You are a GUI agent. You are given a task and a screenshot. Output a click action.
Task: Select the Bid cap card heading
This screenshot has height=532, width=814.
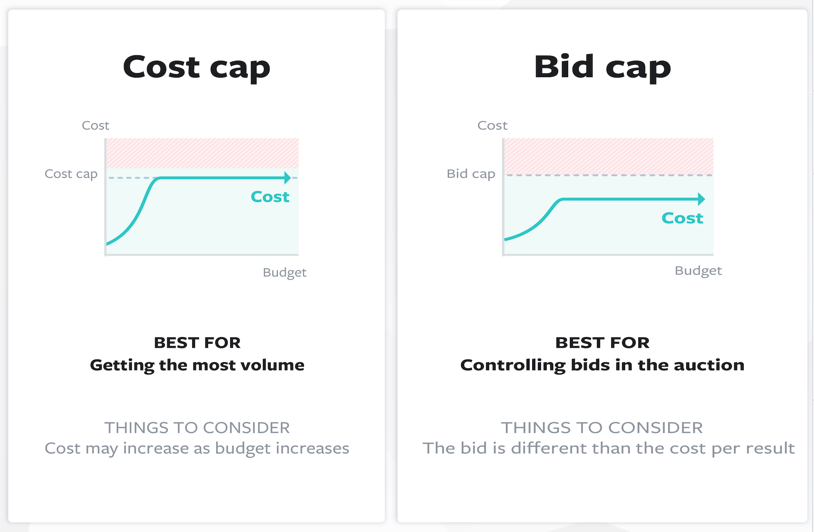pyautogui.click(x=602, y=67)
